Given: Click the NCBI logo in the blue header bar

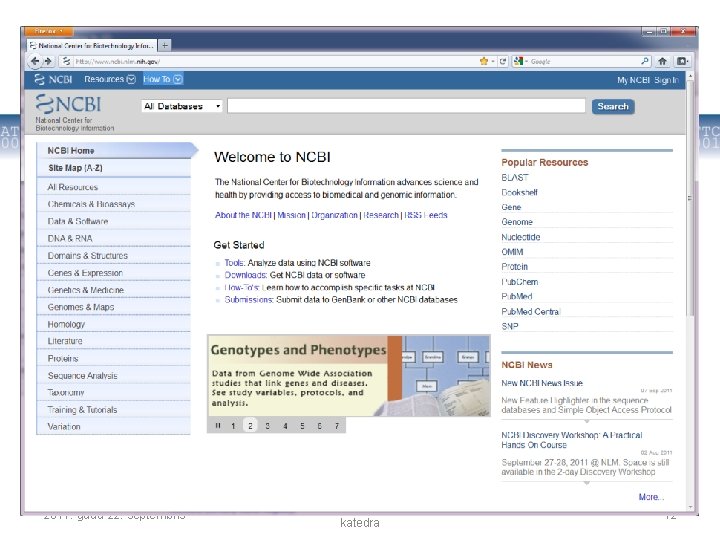Looking at the screenshot, I should click(x=53, y=79).
